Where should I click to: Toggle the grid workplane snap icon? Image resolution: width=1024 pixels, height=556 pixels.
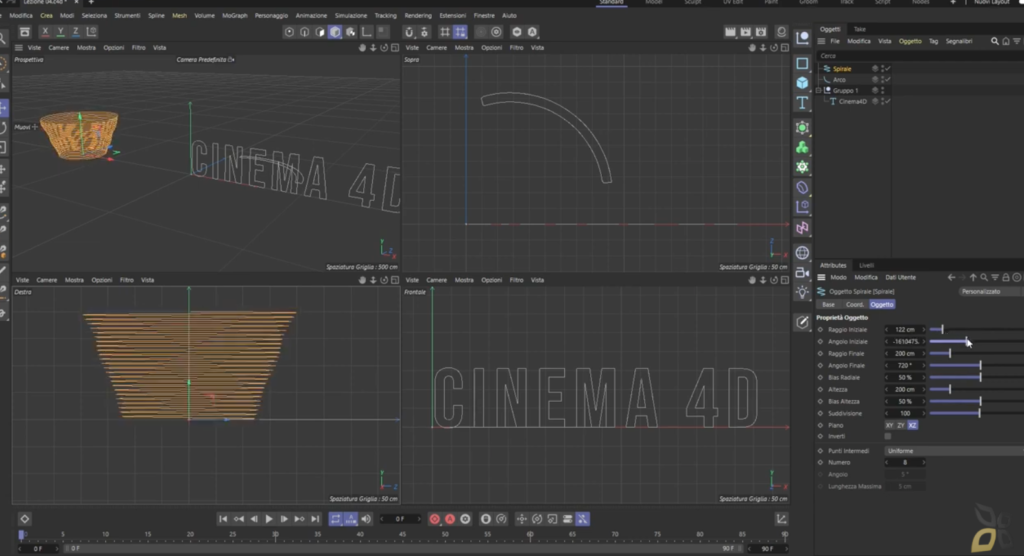point(445,31)
